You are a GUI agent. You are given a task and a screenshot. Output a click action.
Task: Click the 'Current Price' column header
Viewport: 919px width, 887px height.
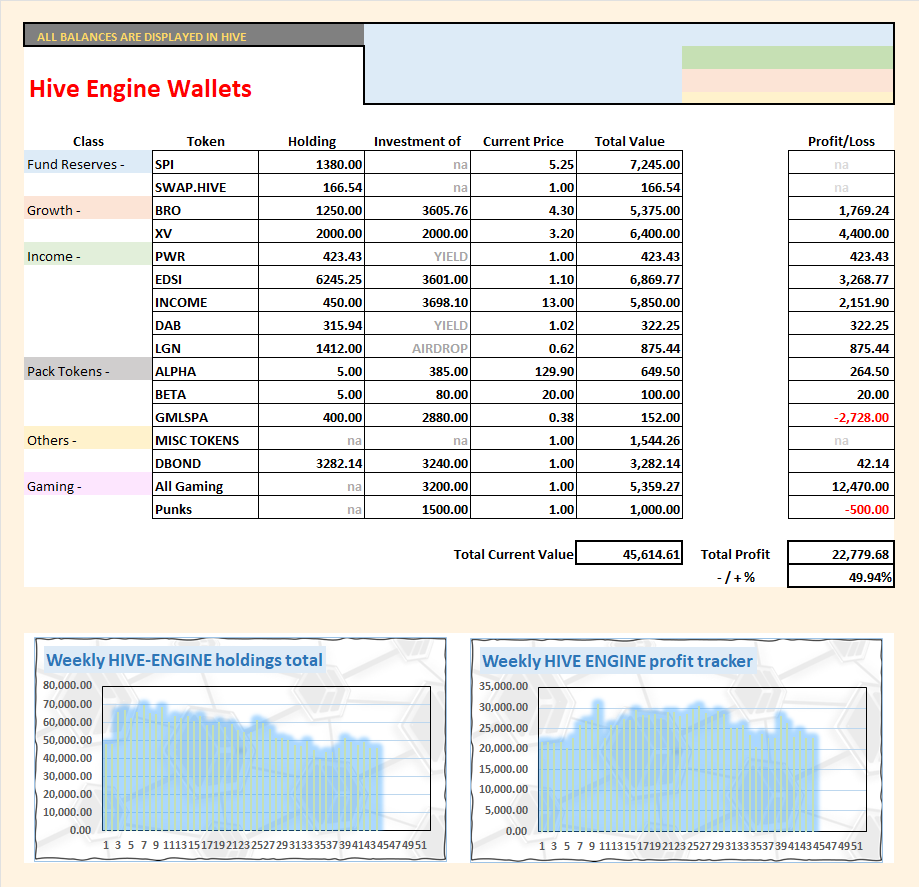tap(523, 141)
